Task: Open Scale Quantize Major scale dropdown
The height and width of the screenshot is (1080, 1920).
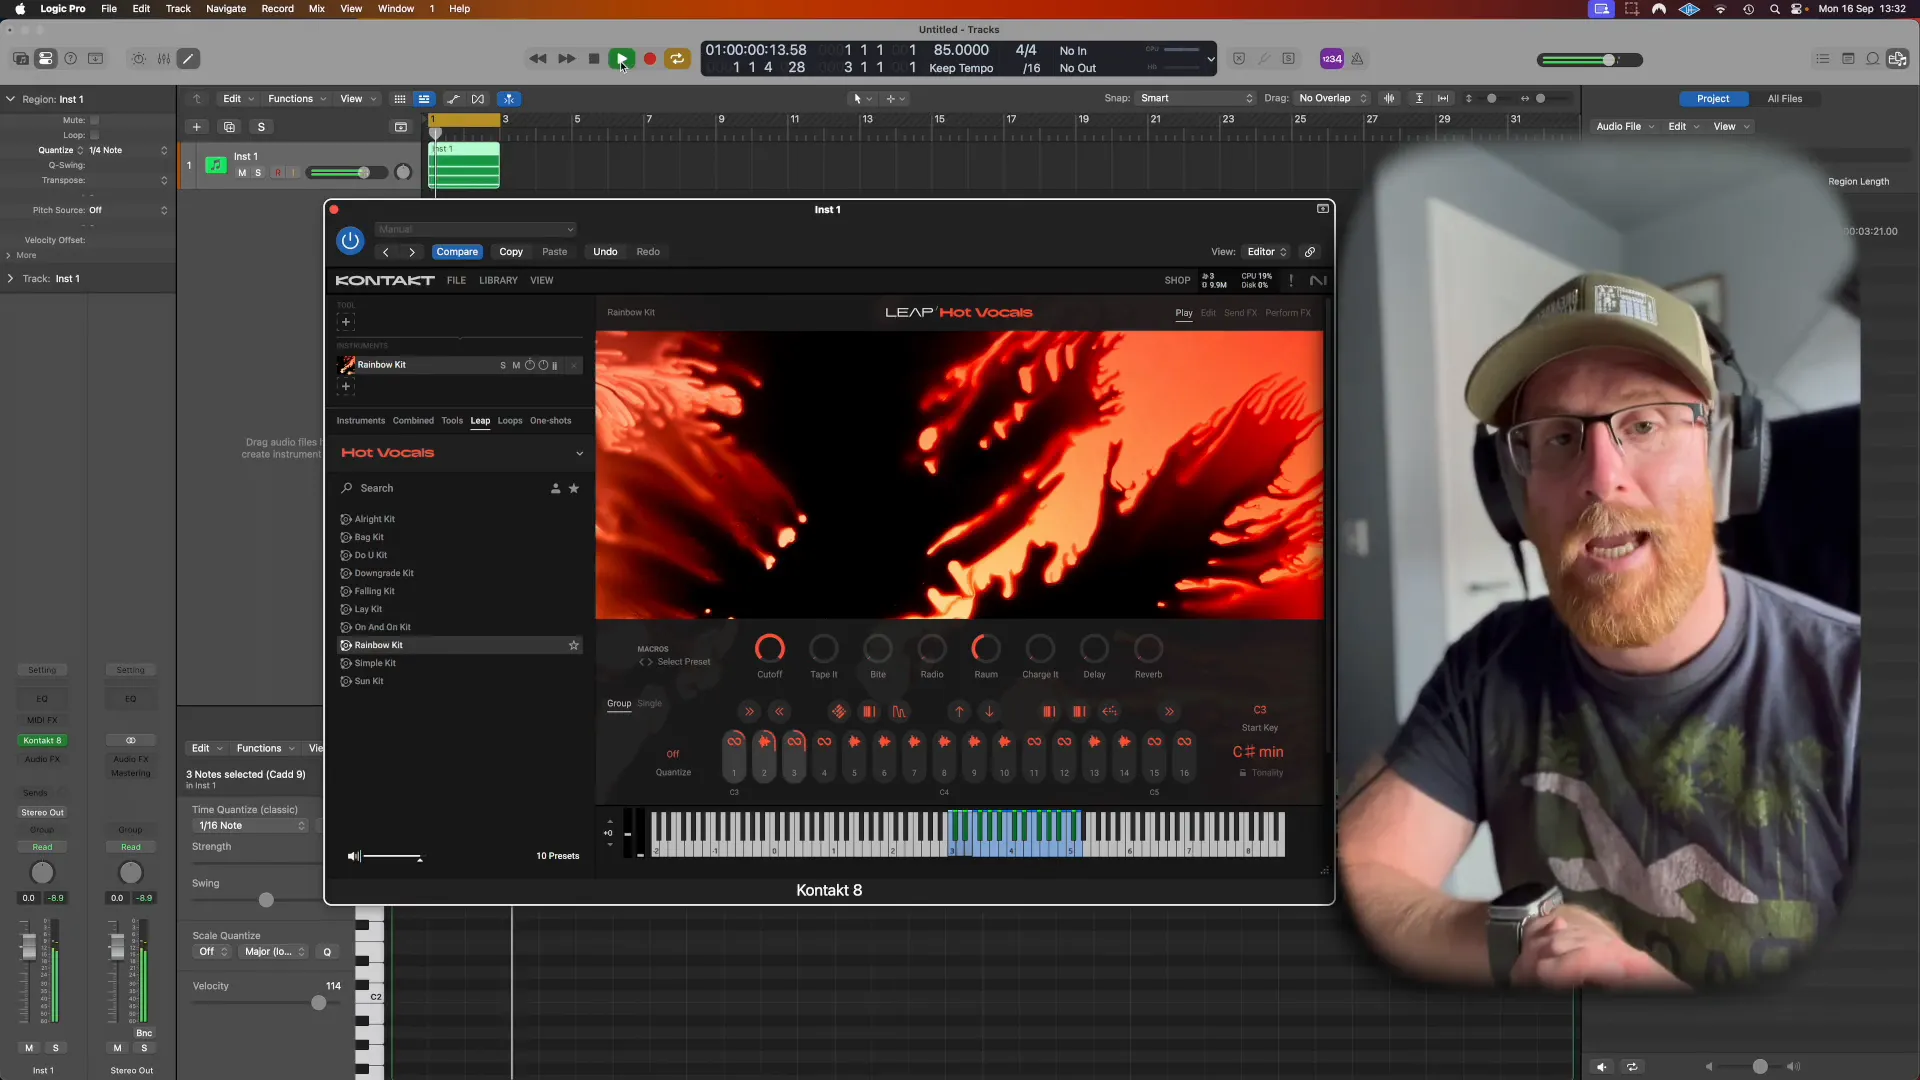Action: point(275,952)
